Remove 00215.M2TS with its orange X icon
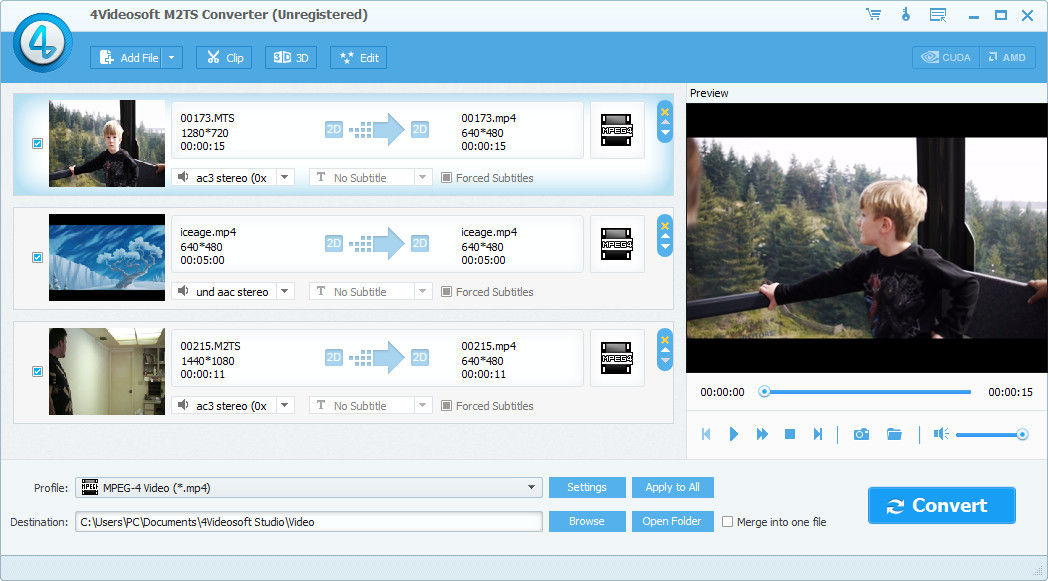The width and height of the screenshot is (1048, 581). [664, 340]
